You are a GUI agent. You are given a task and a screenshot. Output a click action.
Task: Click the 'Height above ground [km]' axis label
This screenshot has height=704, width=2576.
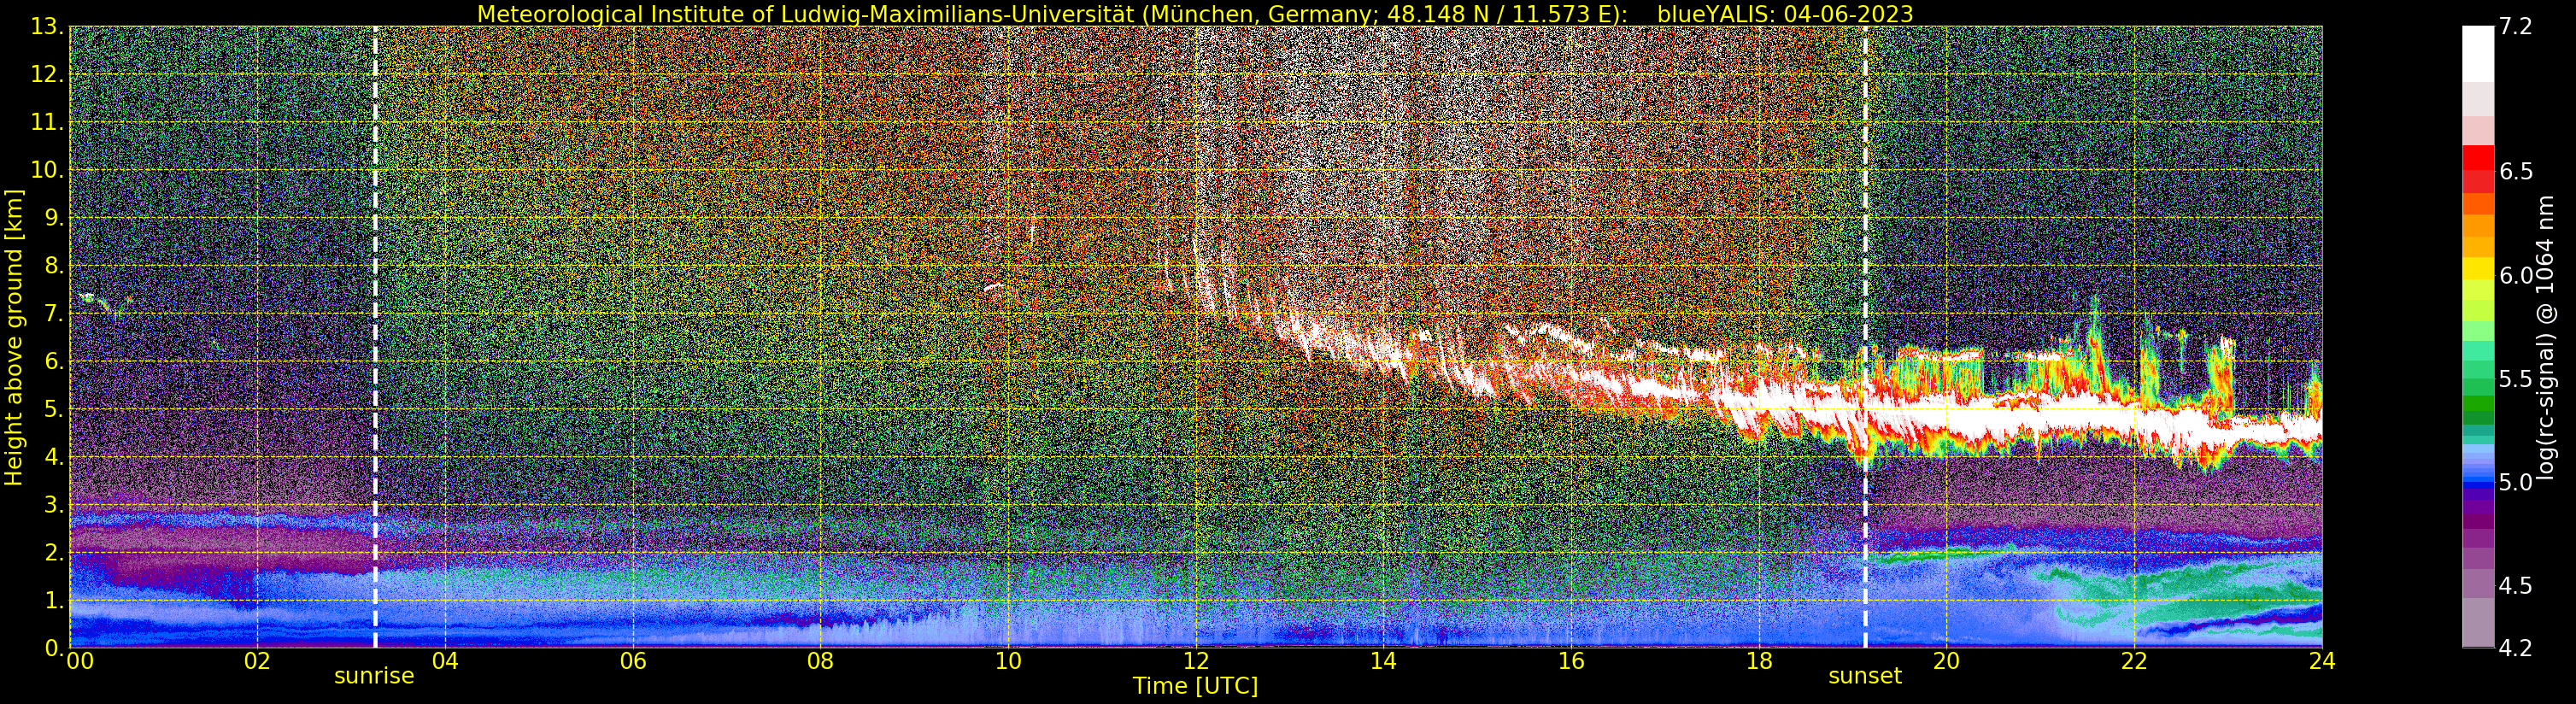coord(14,337)
